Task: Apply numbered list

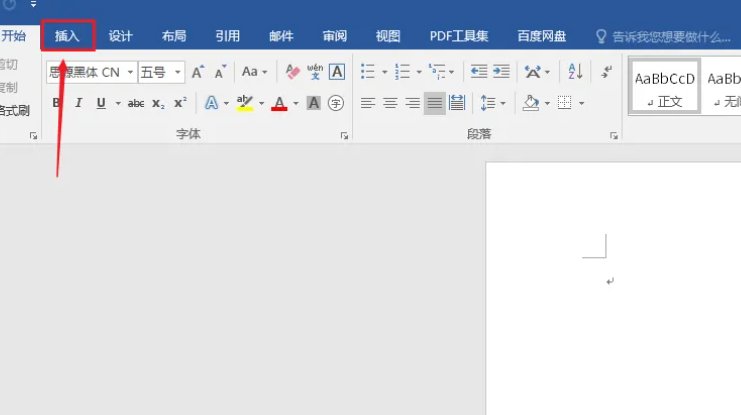Action: (x=402, y=72)
